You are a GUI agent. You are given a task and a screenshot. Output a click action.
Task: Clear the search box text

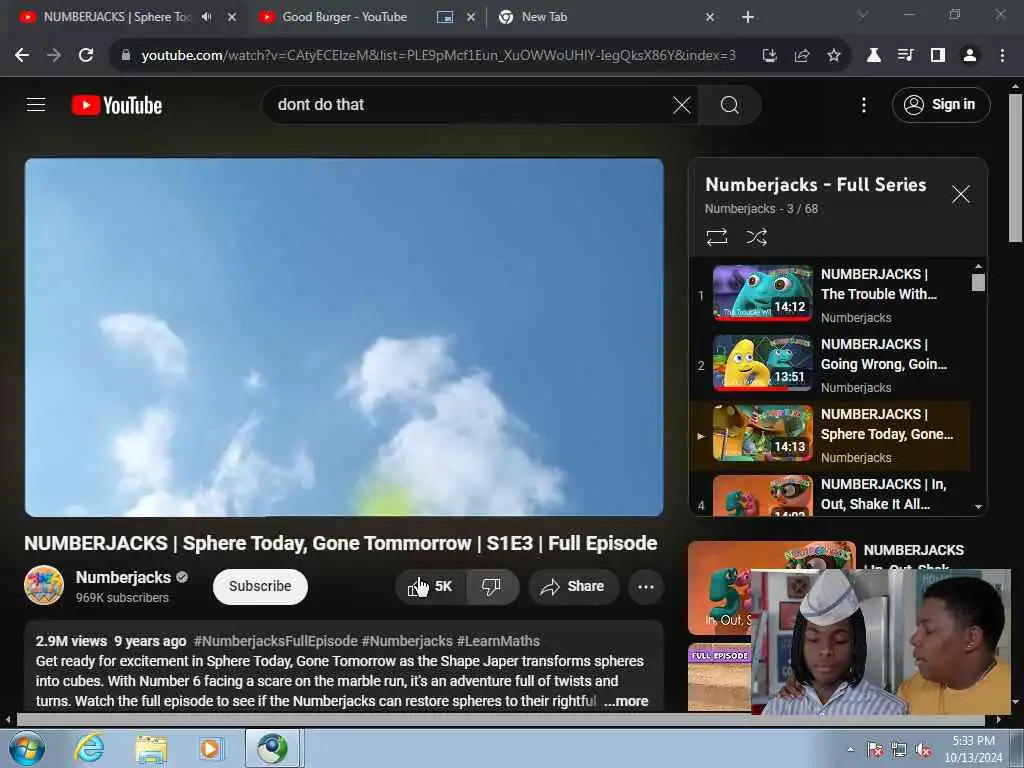(681, 104)
